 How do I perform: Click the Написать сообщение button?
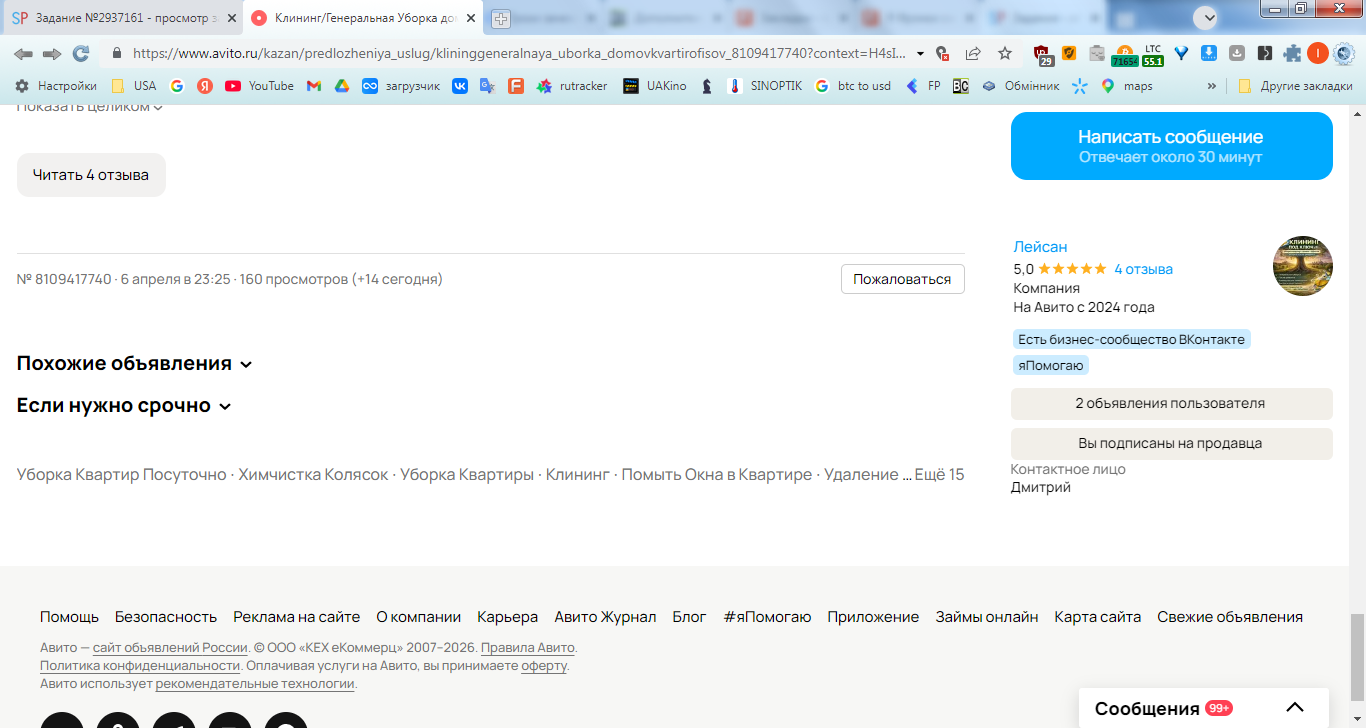coord(1172,146)
